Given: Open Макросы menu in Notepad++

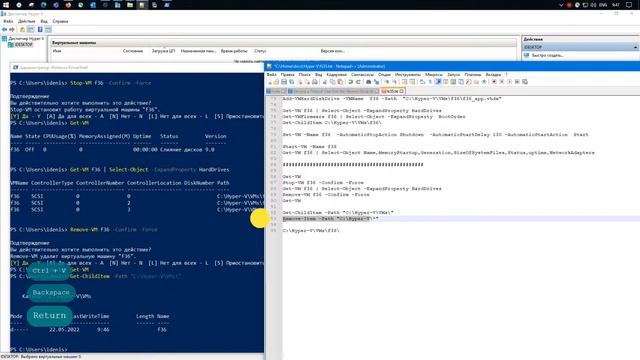Looking at the screenshot, I should (433, 75).
